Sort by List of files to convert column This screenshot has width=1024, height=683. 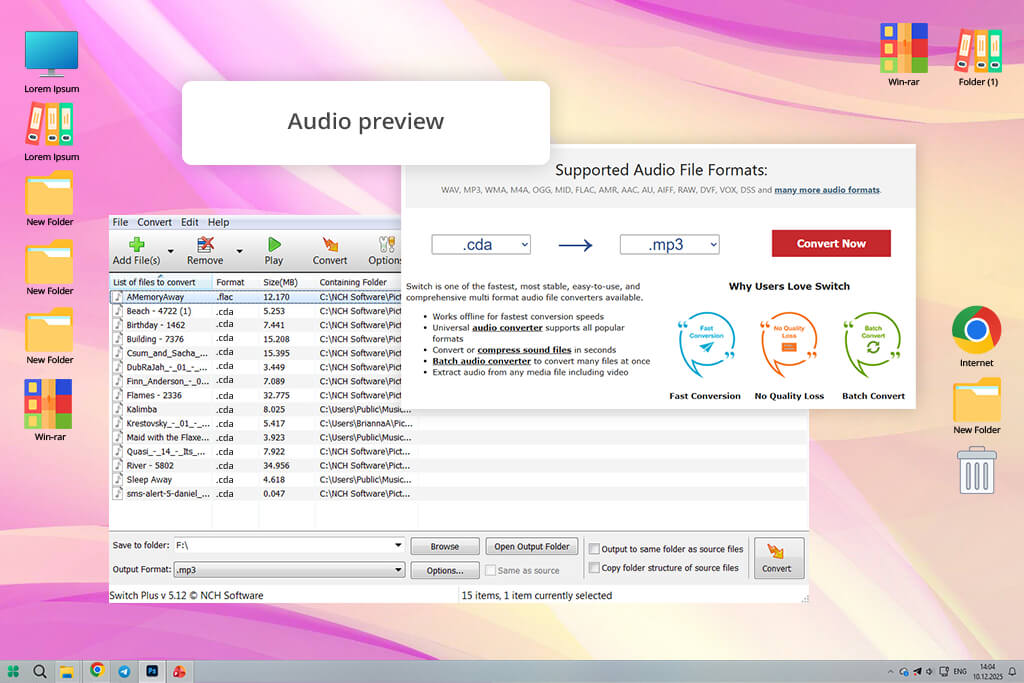click(161, 282)
